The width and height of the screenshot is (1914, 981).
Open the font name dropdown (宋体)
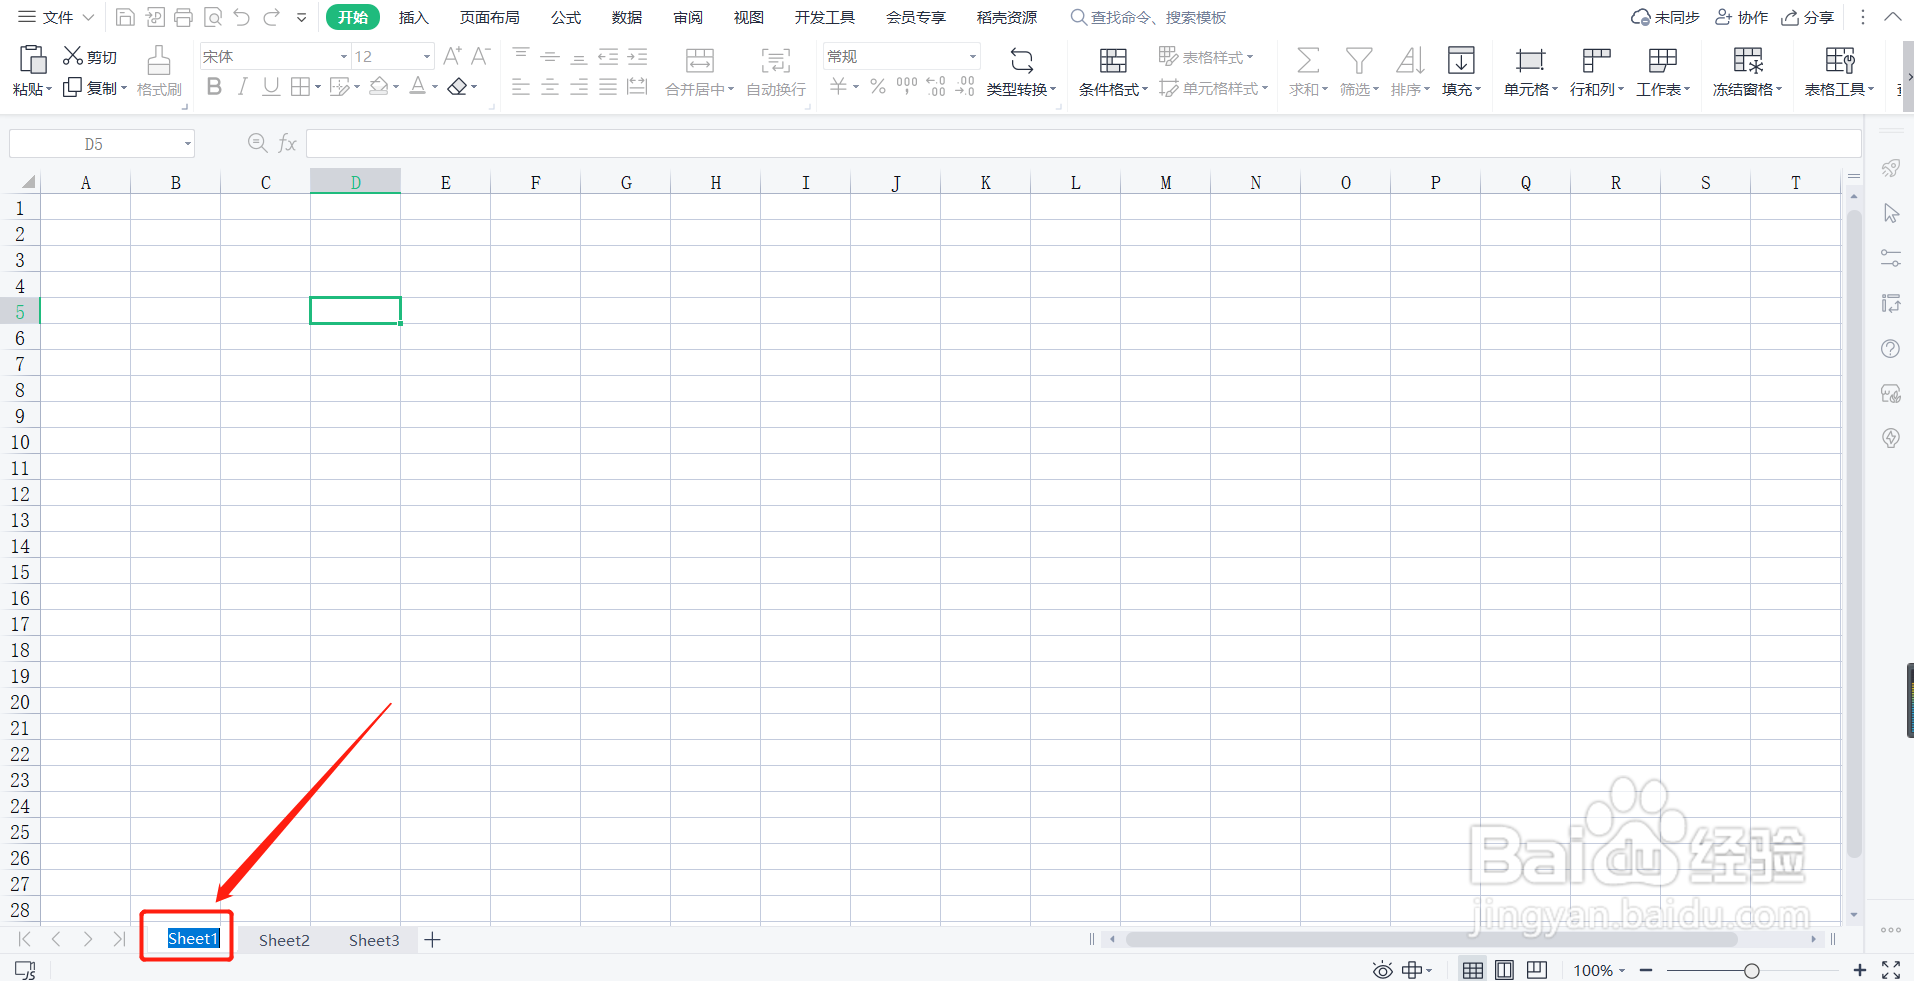coord(343,56)
